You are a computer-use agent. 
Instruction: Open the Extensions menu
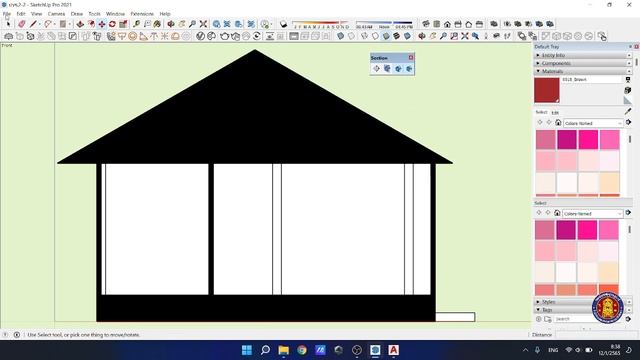(142, 13)
